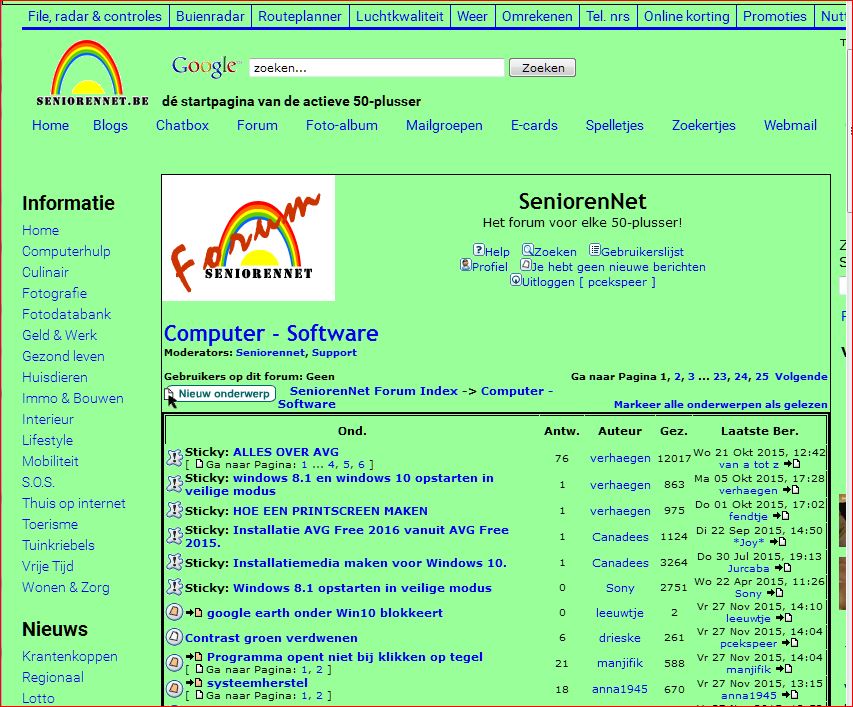Viewport: 853px width, 707px height.
Task: Click the Help question mark icon
Action: tap(479, 251)
